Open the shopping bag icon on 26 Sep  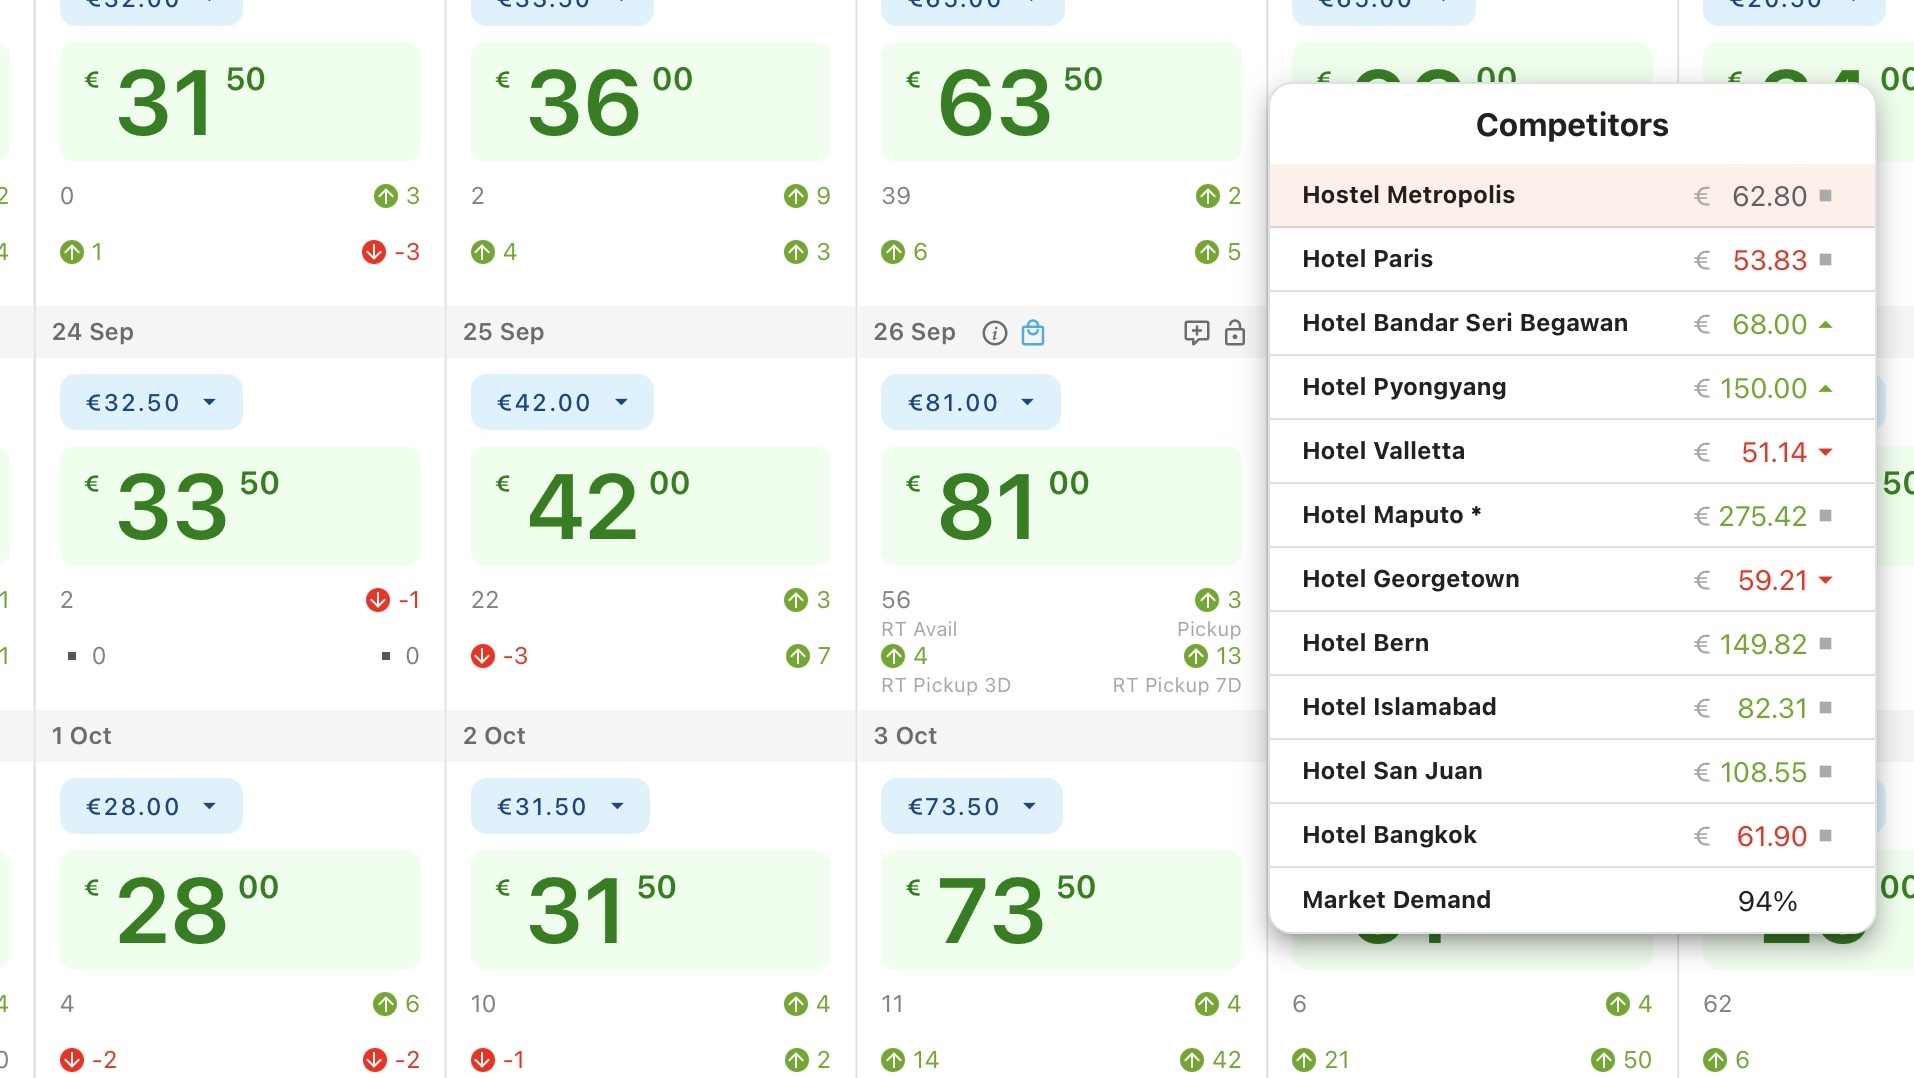(1033, 333)
